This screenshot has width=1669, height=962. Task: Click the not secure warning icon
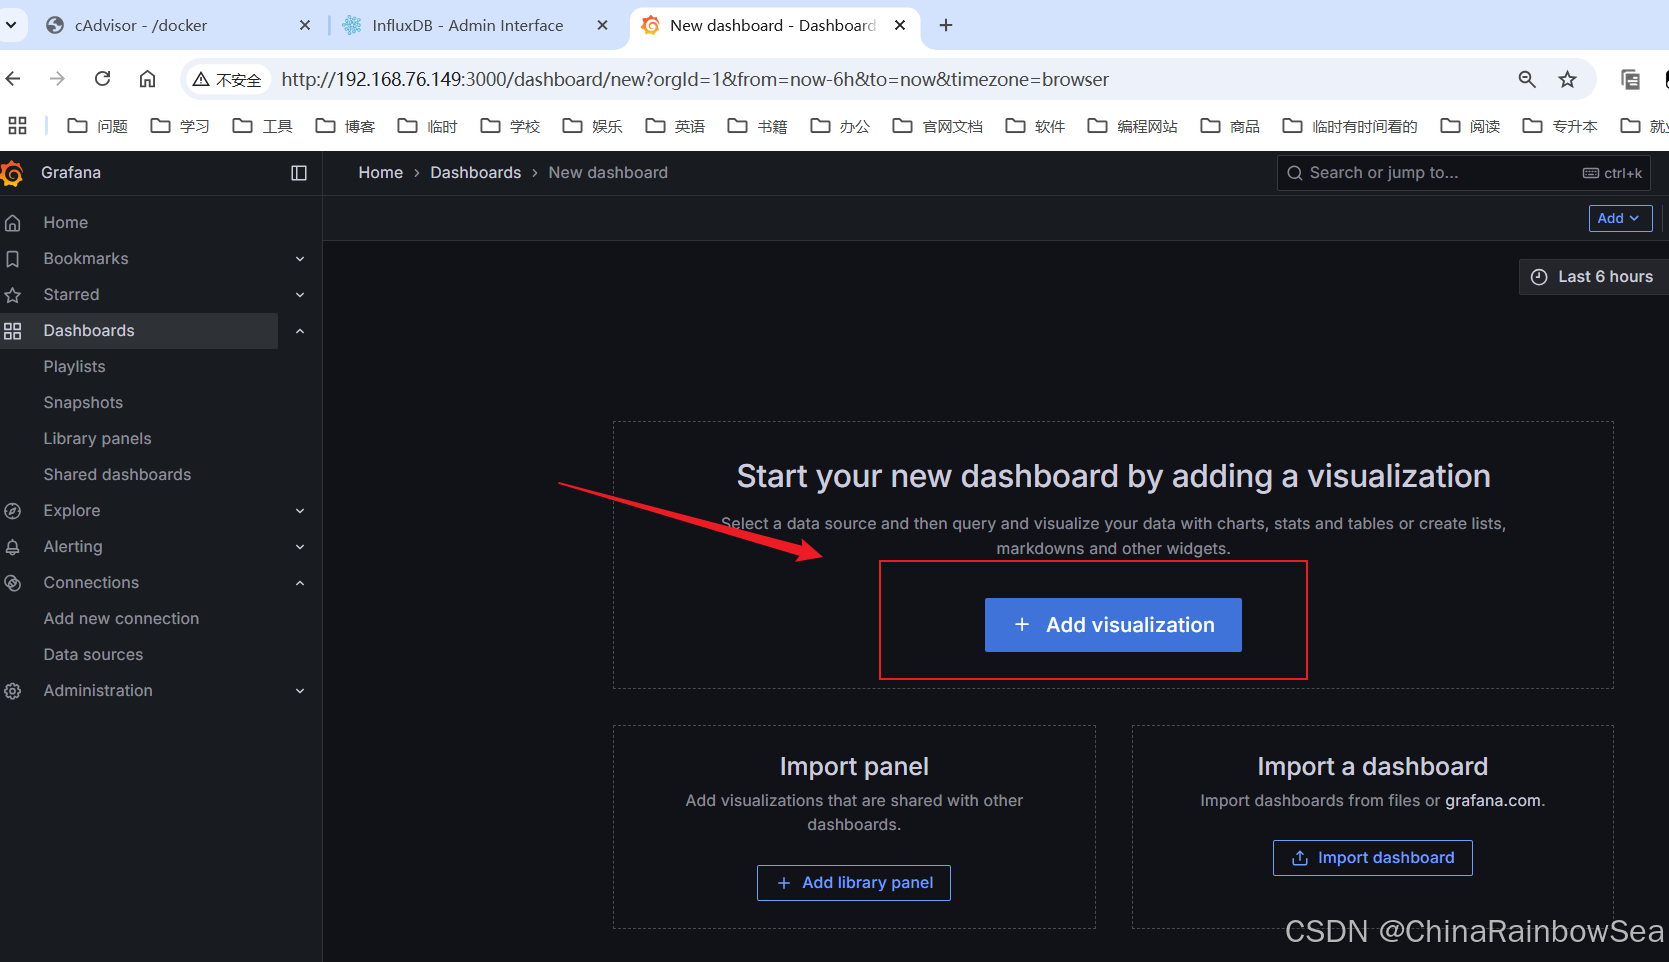point(201,79)
